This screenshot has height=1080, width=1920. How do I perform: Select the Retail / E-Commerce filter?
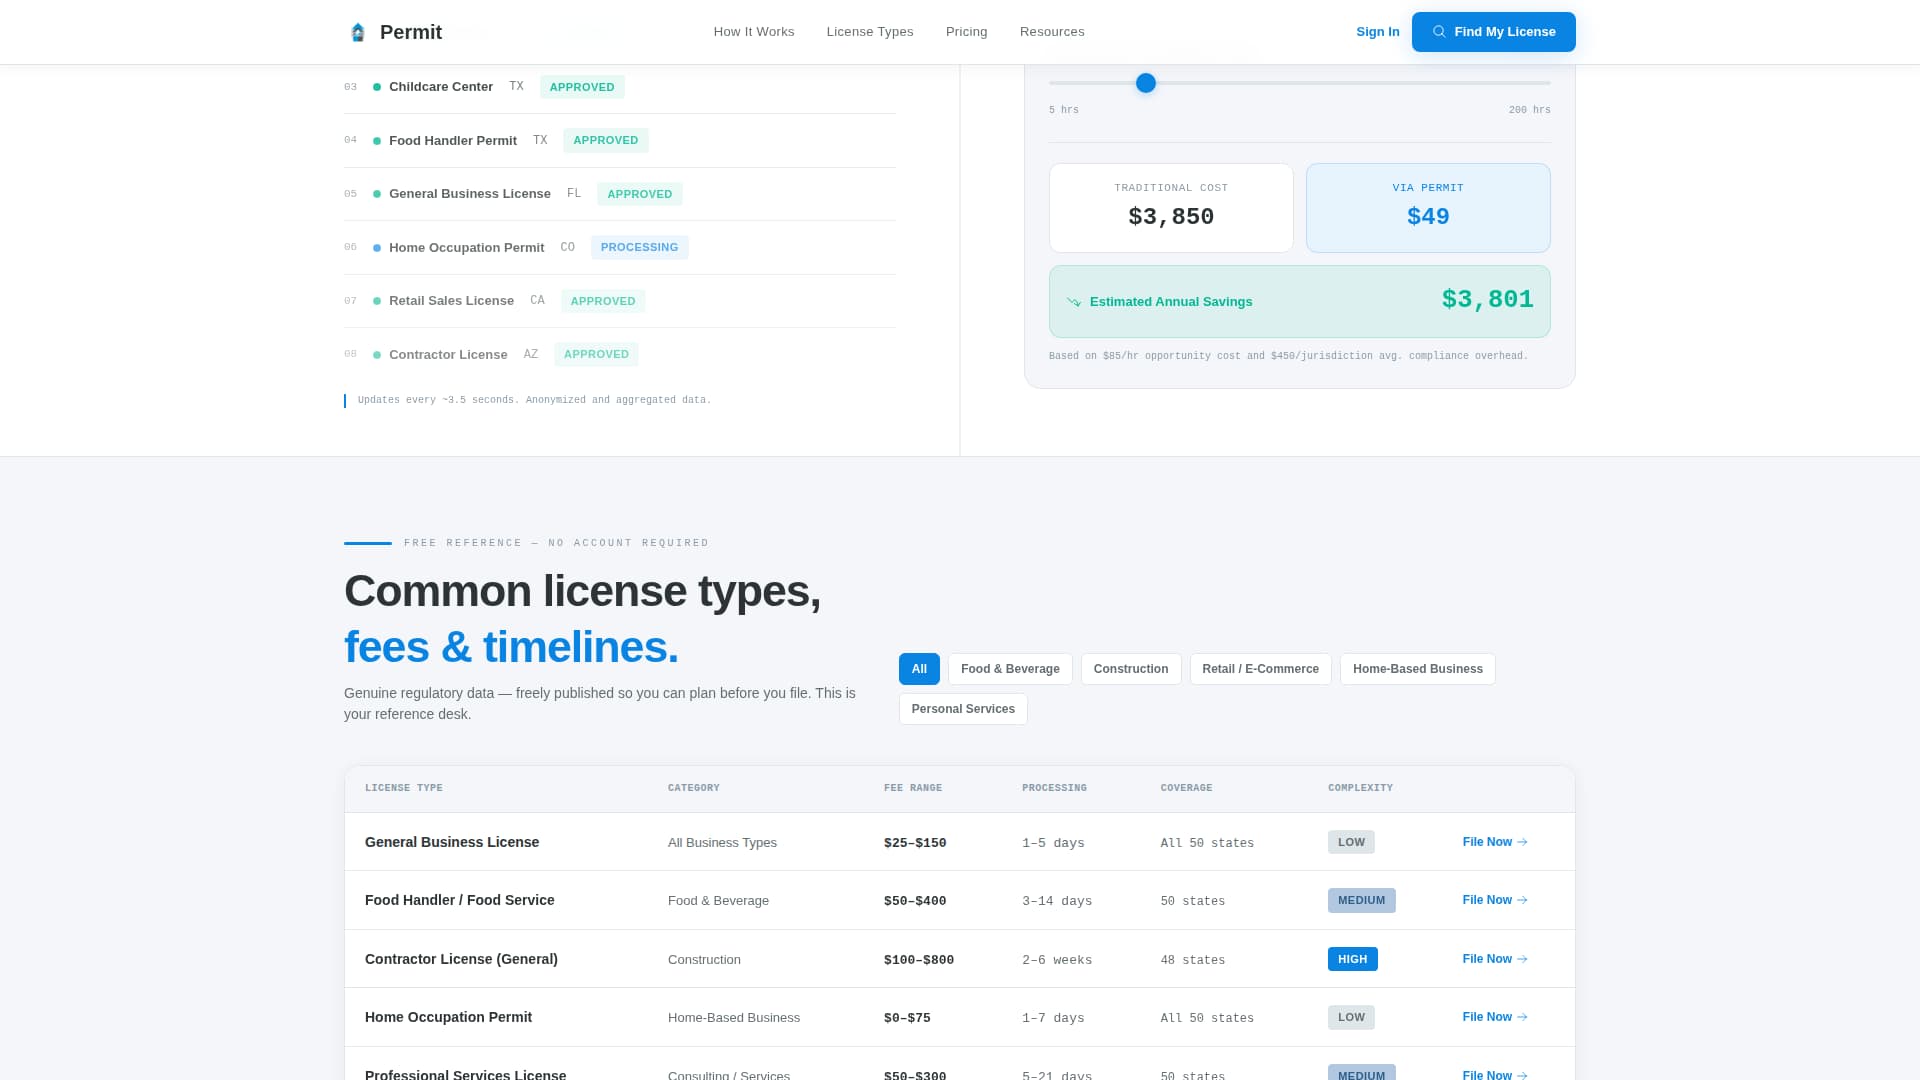point(1260,669)
